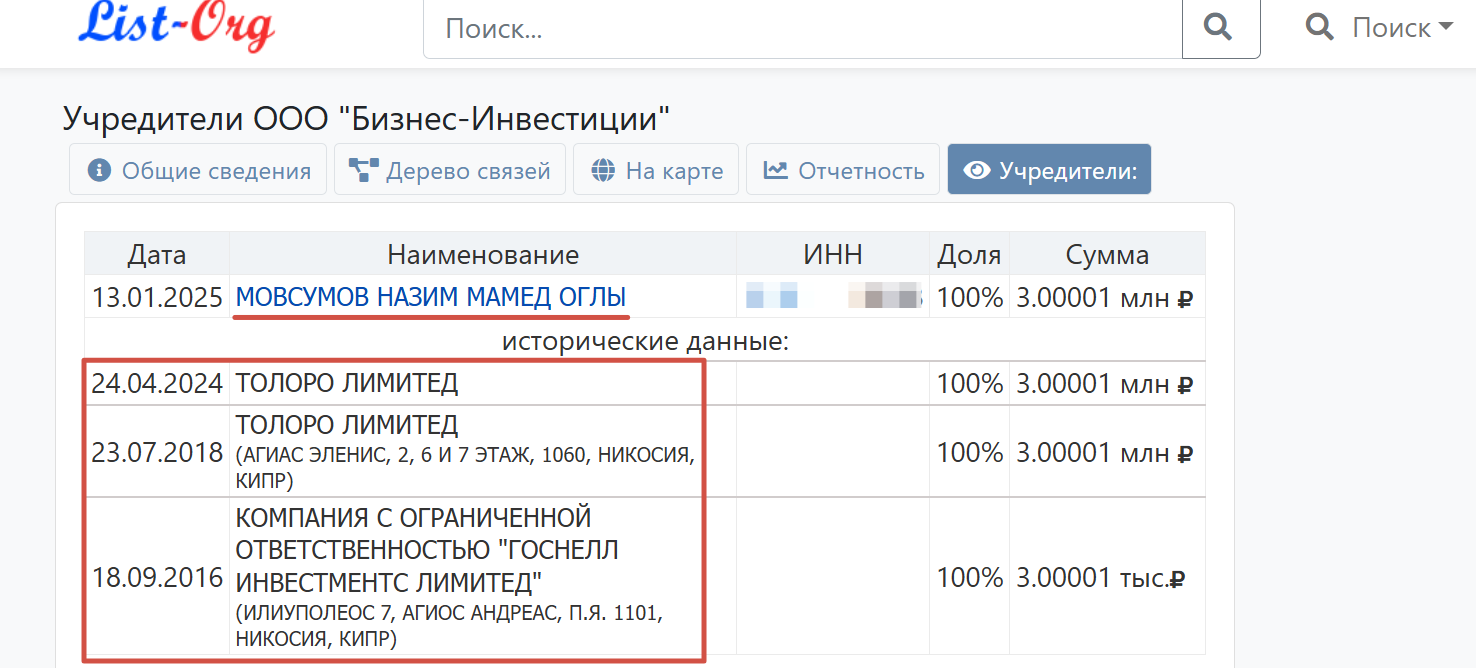Click the tree diagram icon on Дерево связей
This screenshot has width=1476, height=668.
362,170
